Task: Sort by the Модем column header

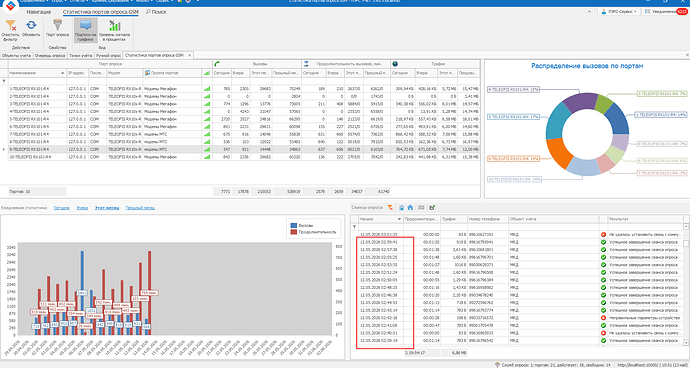Action: pyautogui.click(x=125, y=73)
